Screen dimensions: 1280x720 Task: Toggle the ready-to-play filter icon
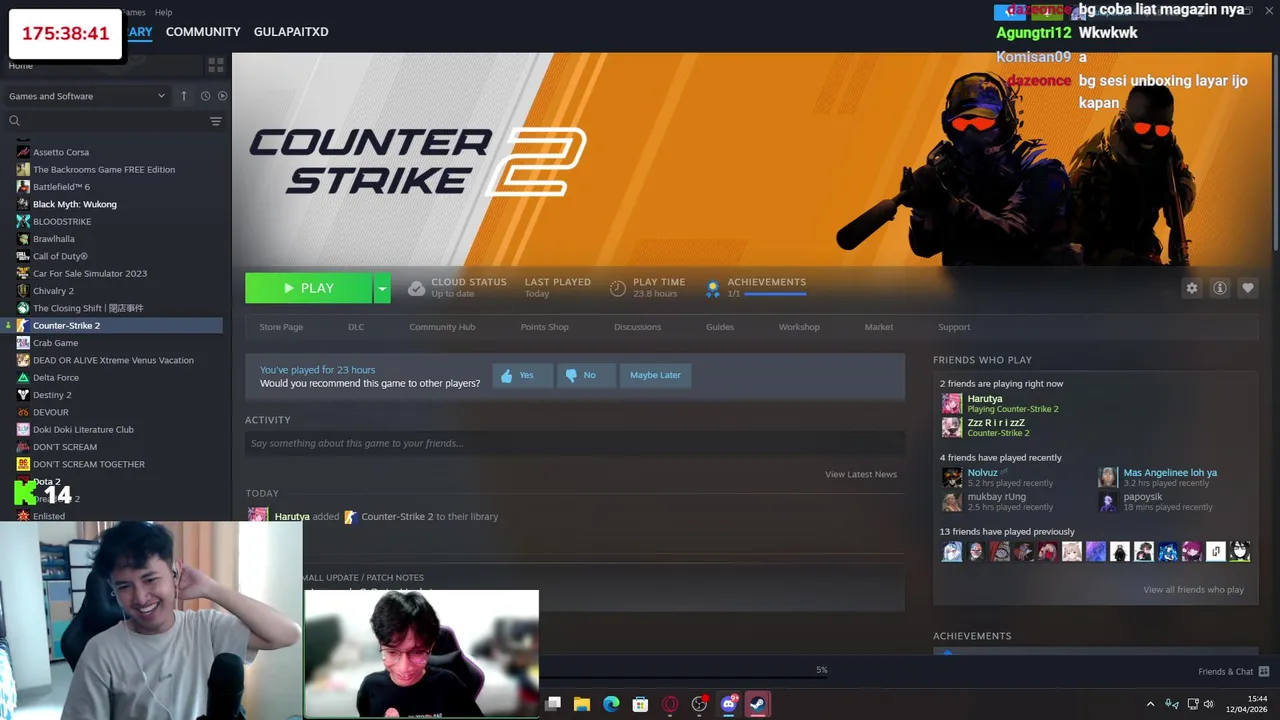(223, 96)
